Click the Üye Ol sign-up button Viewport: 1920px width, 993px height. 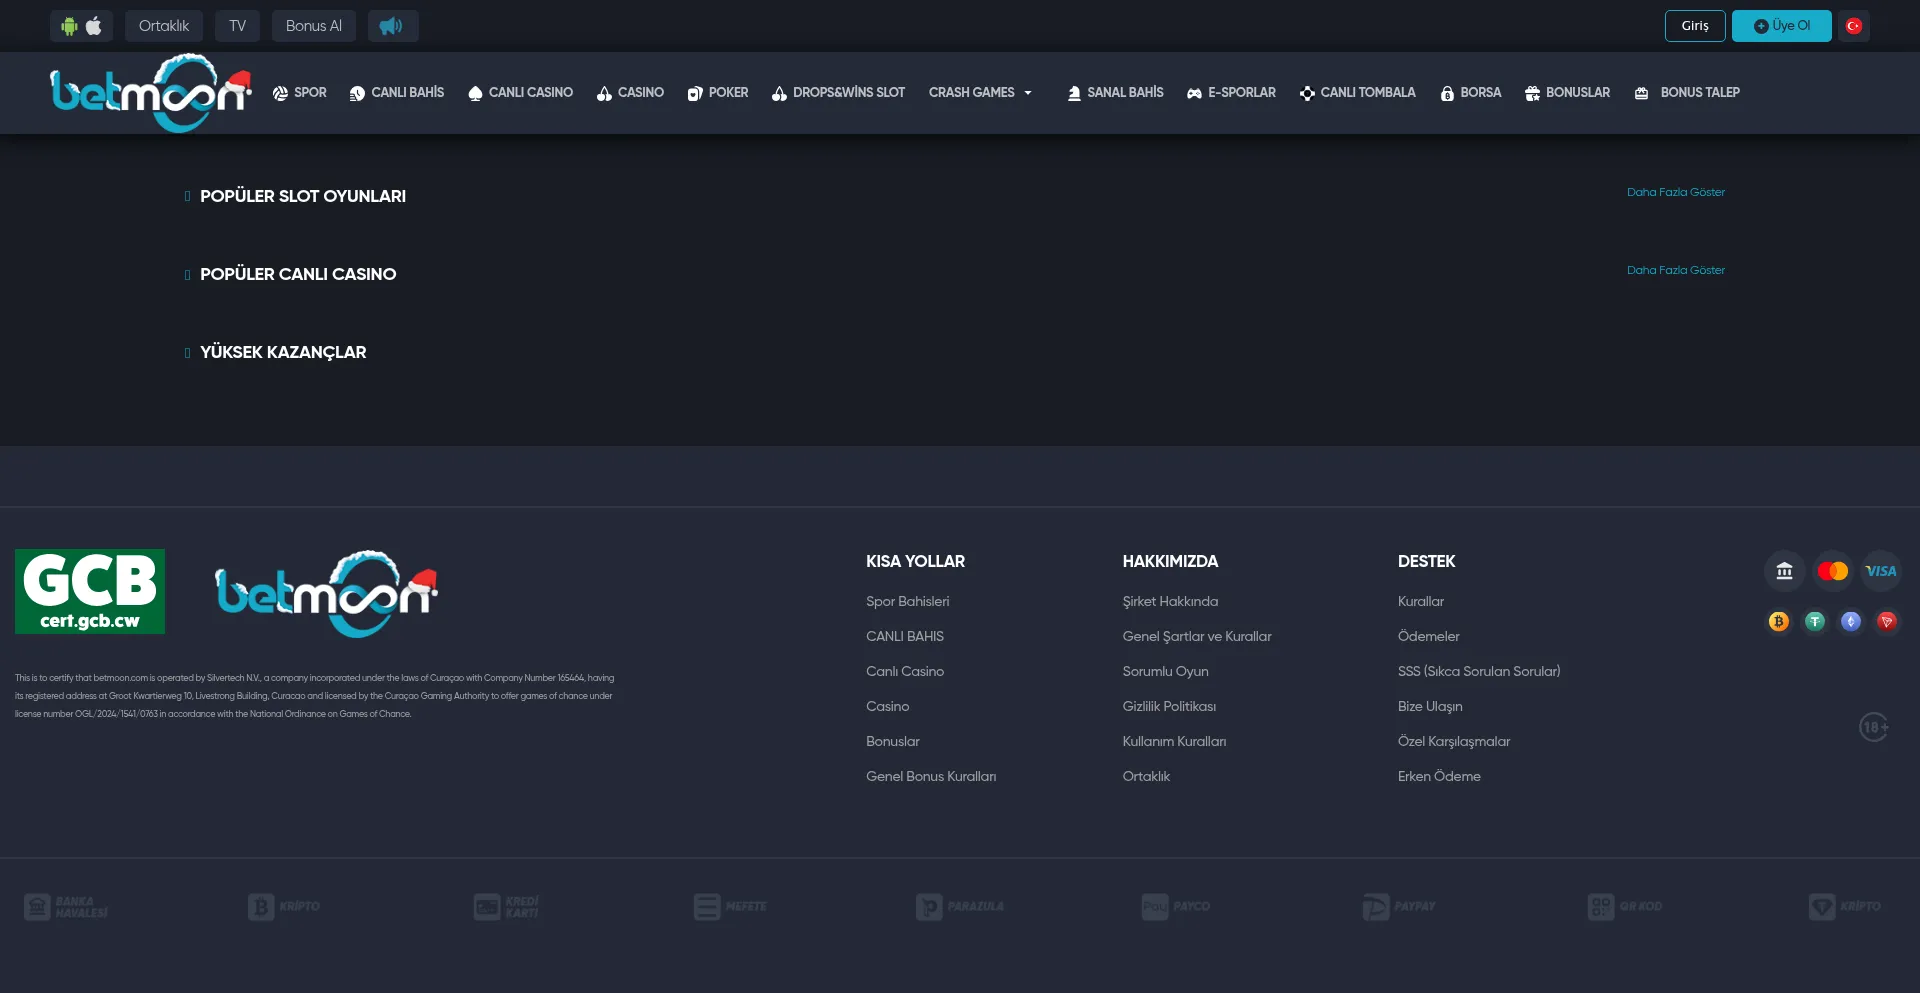tap(1781, 26)
